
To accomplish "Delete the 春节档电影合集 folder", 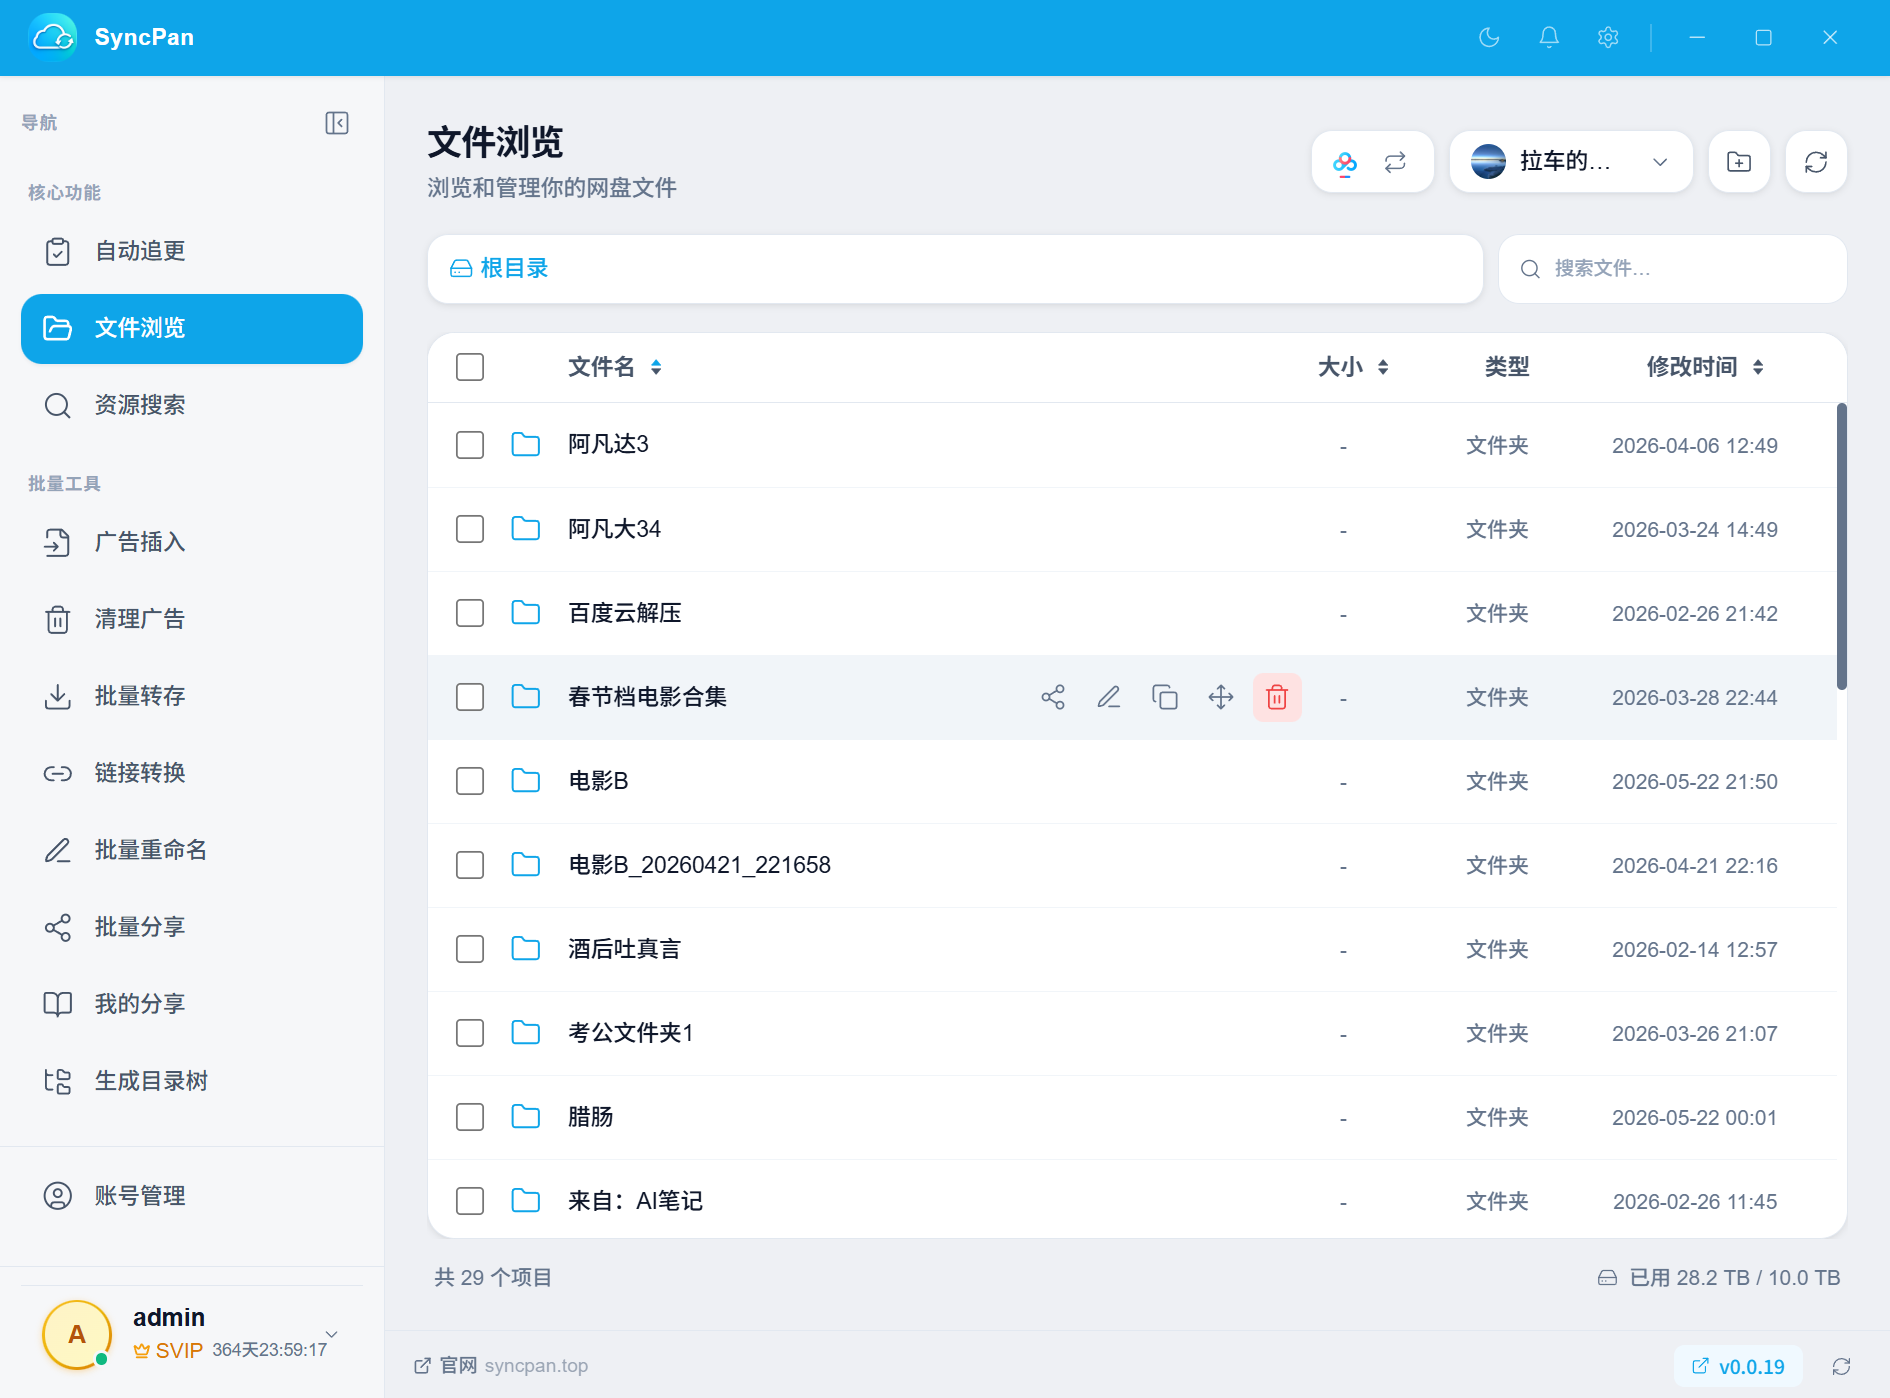I will [1277, 697].
